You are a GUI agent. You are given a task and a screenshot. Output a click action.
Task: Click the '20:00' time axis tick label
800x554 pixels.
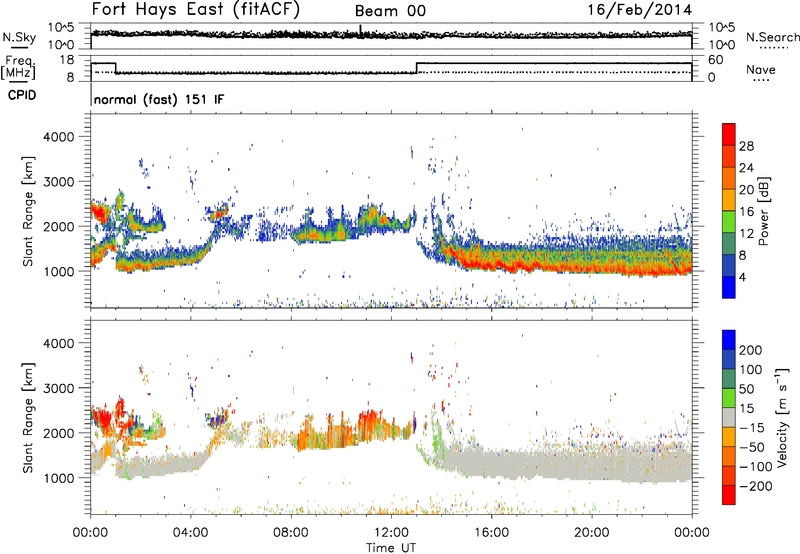tap(591, 533)
